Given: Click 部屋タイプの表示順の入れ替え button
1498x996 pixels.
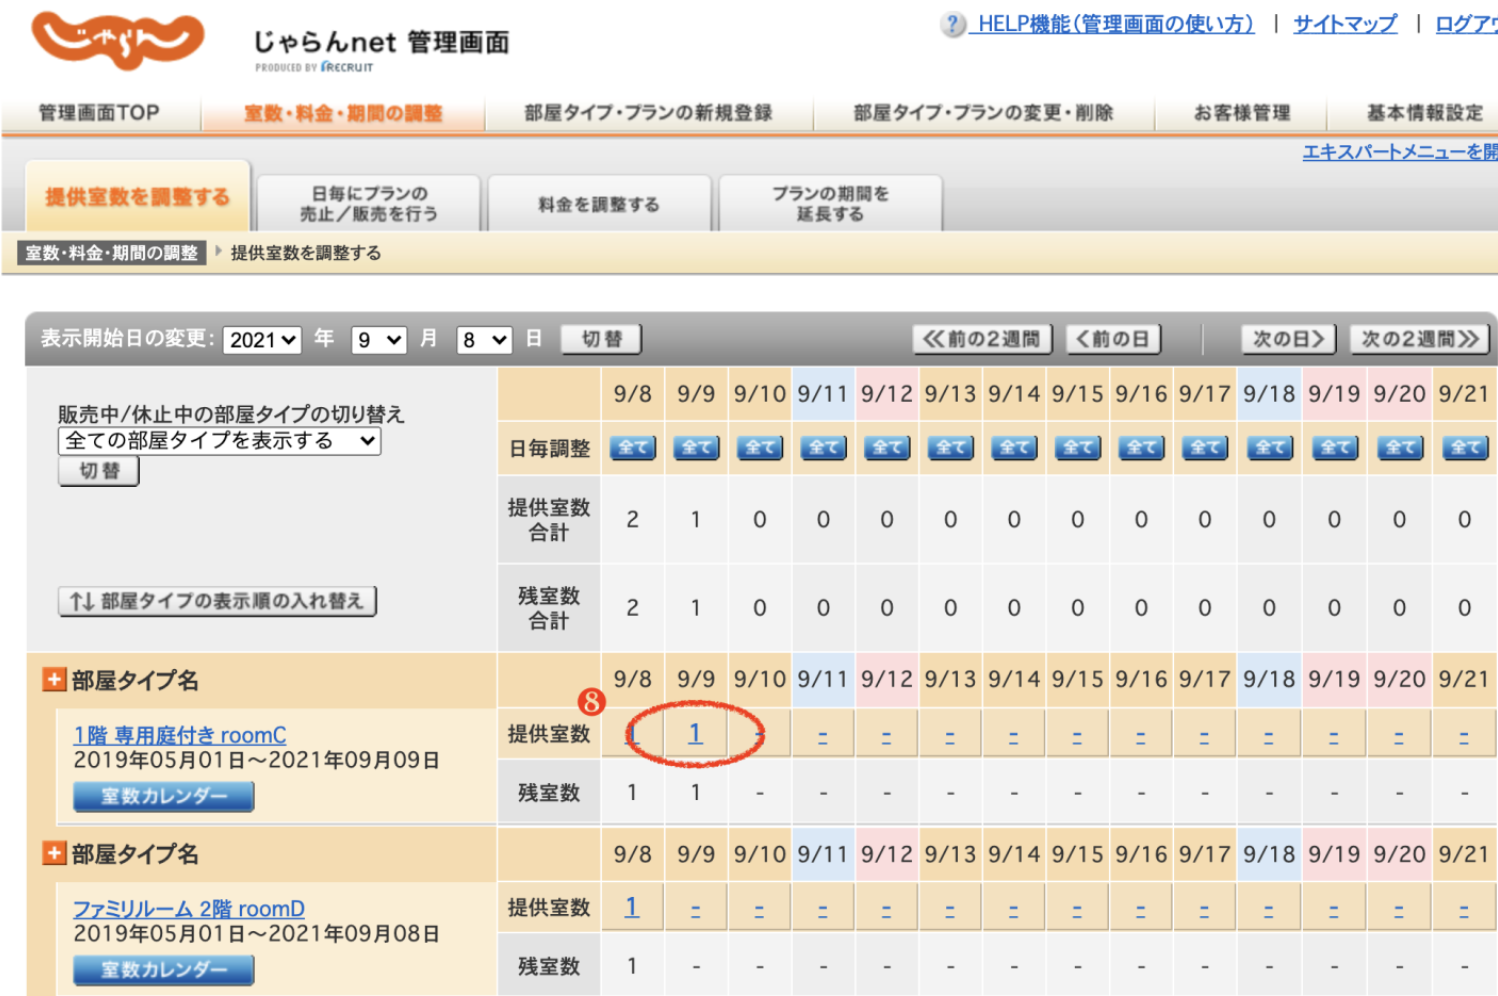Looking at the screenshot, I should coord(217,601).
